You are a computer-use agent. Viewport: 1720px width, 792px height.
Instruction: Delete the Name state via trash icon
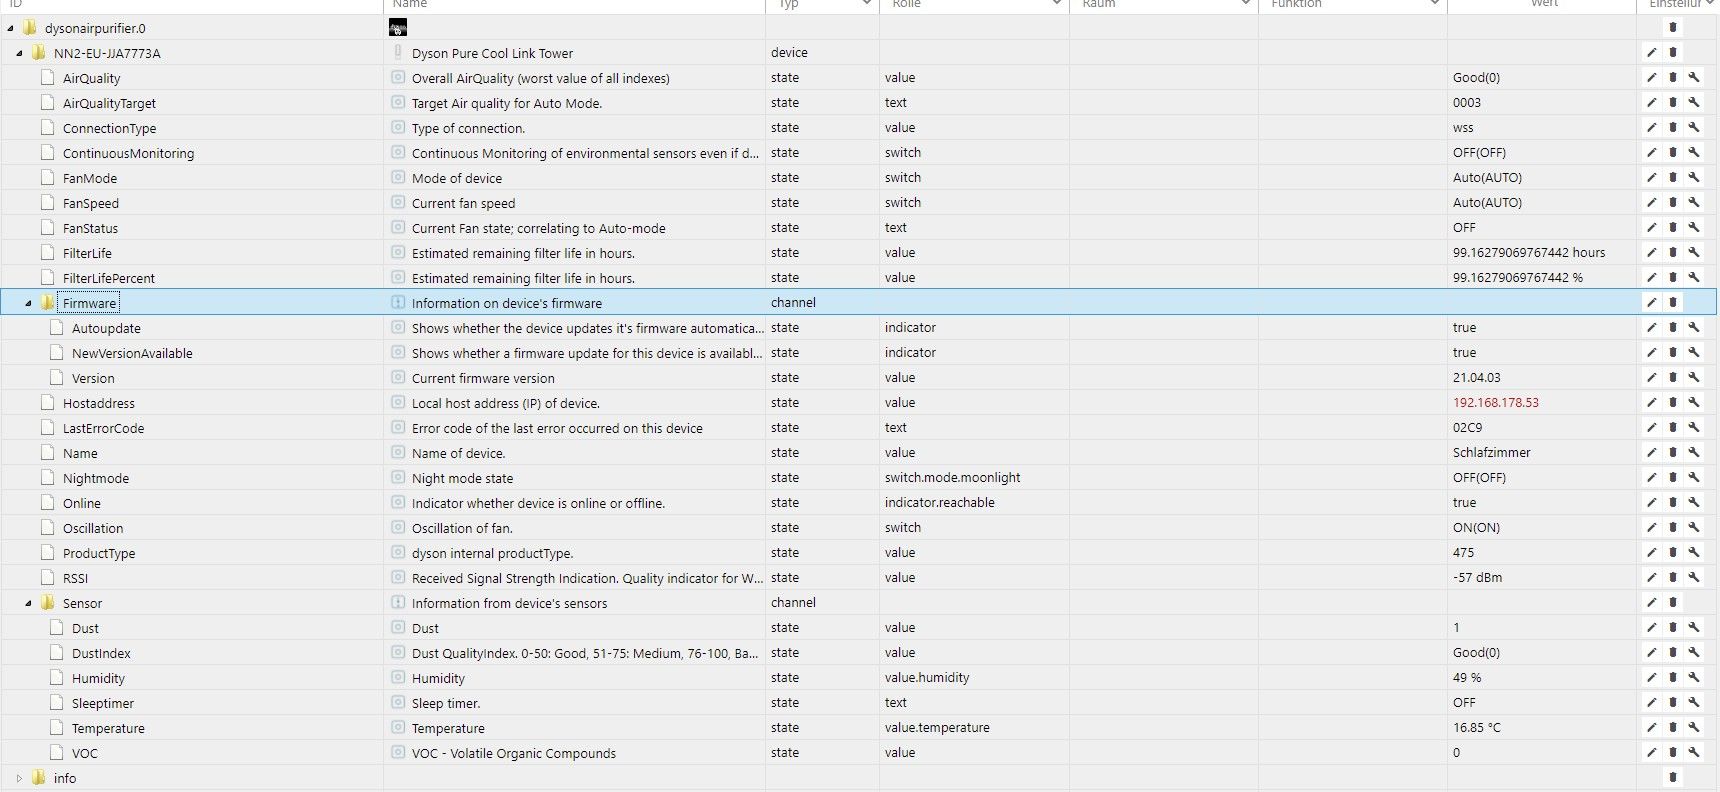[1673, 453]
